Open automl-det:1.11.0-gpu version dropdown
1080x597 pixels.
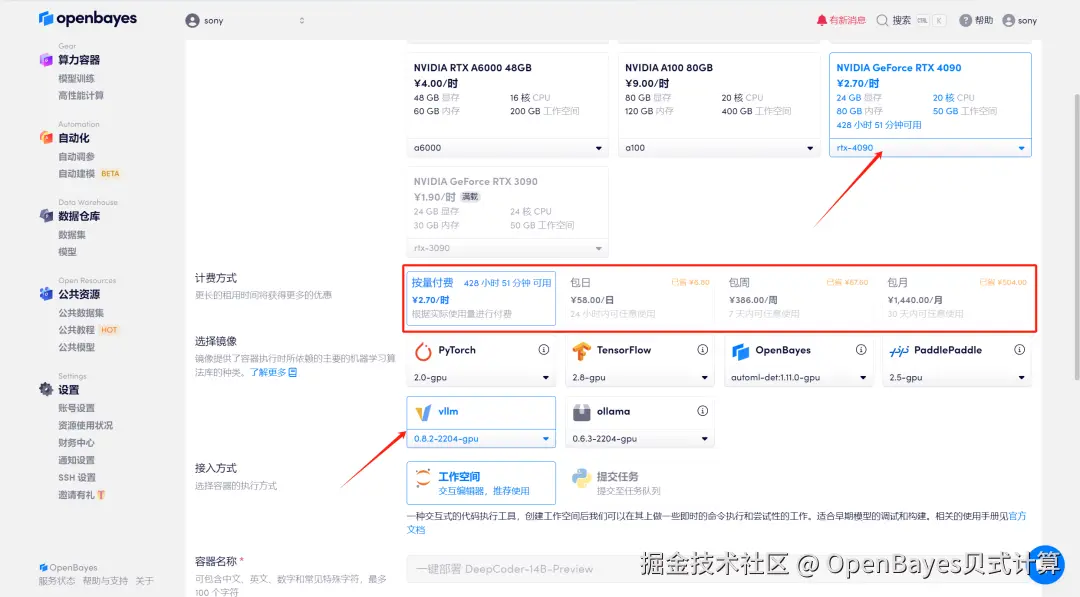[798, 377]
